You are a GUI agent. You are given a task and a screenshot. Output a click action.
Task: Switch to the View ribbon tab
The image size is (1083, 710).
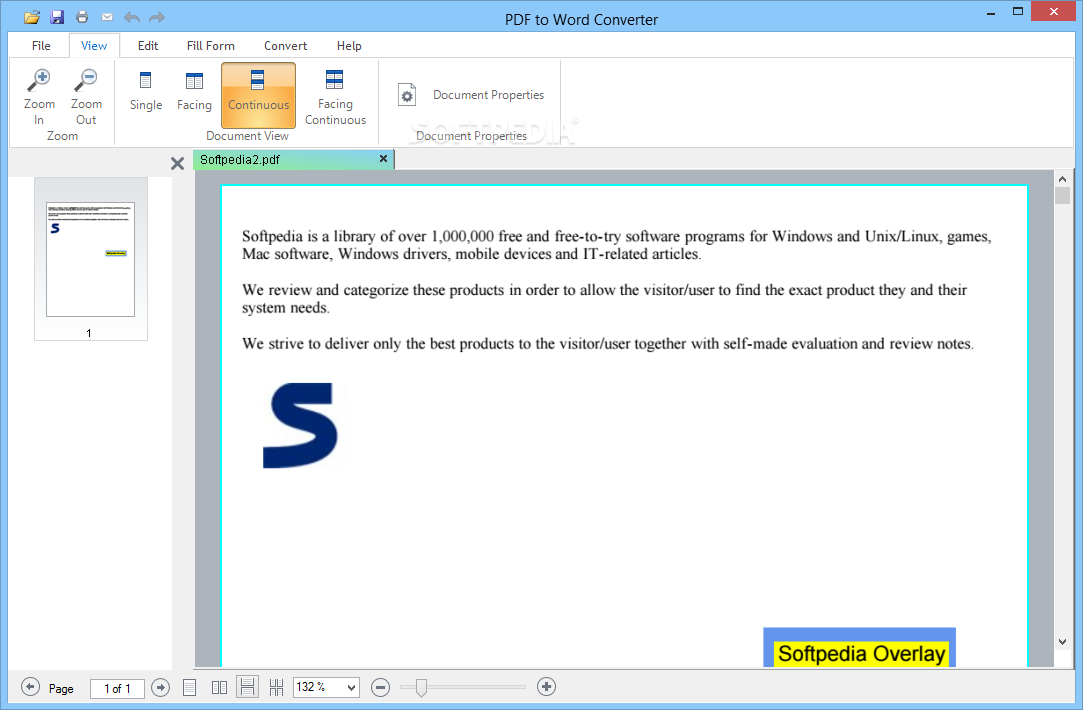pyautogui.click(x=94, y=46)
